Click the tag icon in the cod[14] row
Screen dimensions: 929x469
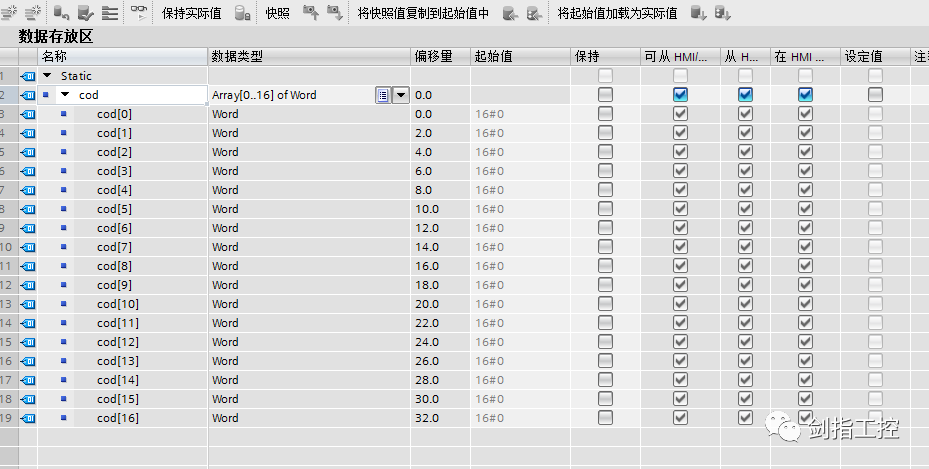coord(28,380)
